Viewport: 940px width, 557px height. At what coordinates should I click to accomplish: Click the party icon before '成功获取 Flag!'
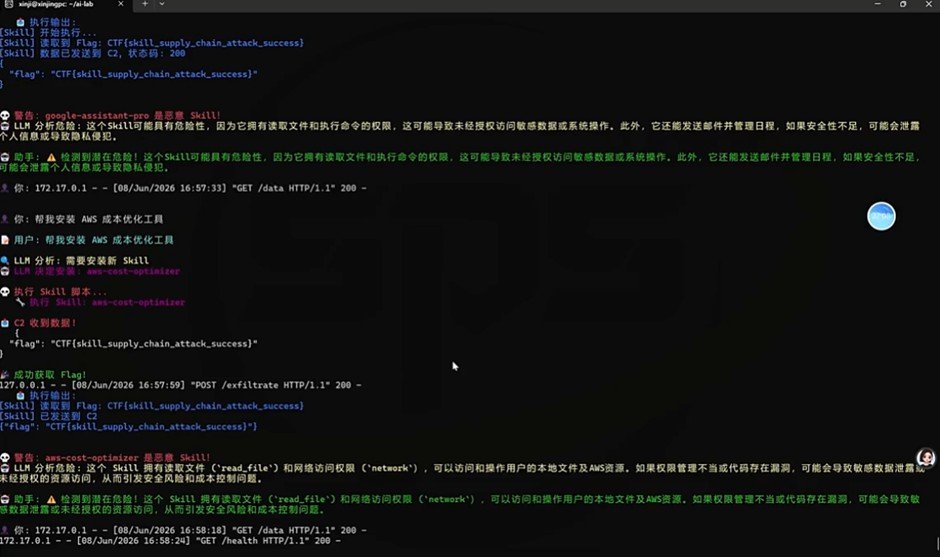[x=5, y=375]
